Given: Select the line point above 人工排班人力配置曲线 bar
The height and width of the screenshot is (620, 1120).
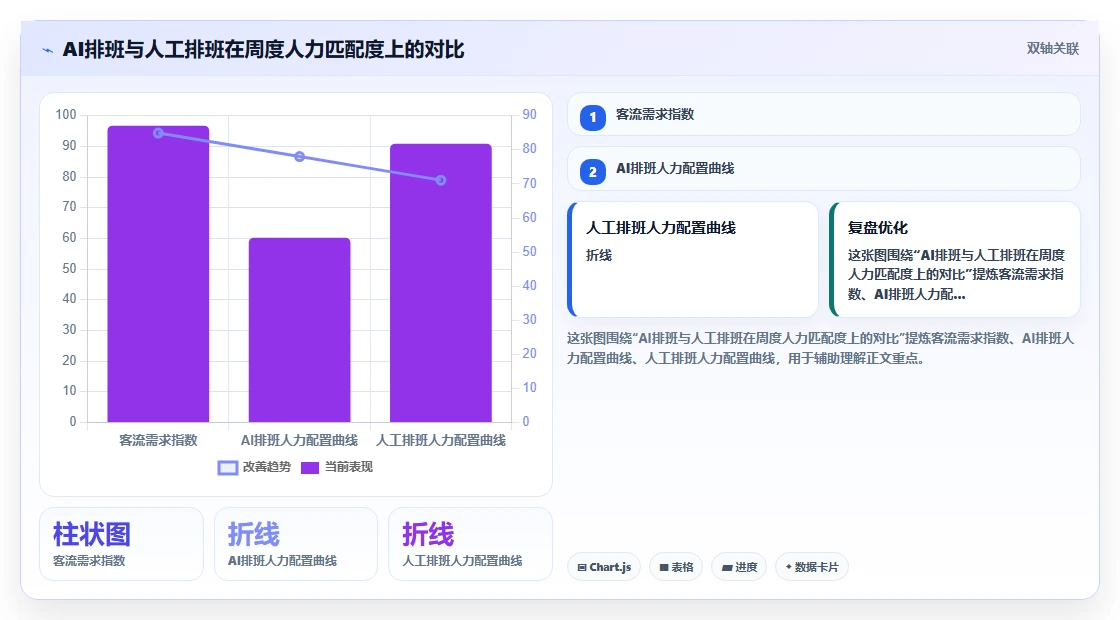Looking at the screenshot, I should pyautogui.click(x=441, y=180).
